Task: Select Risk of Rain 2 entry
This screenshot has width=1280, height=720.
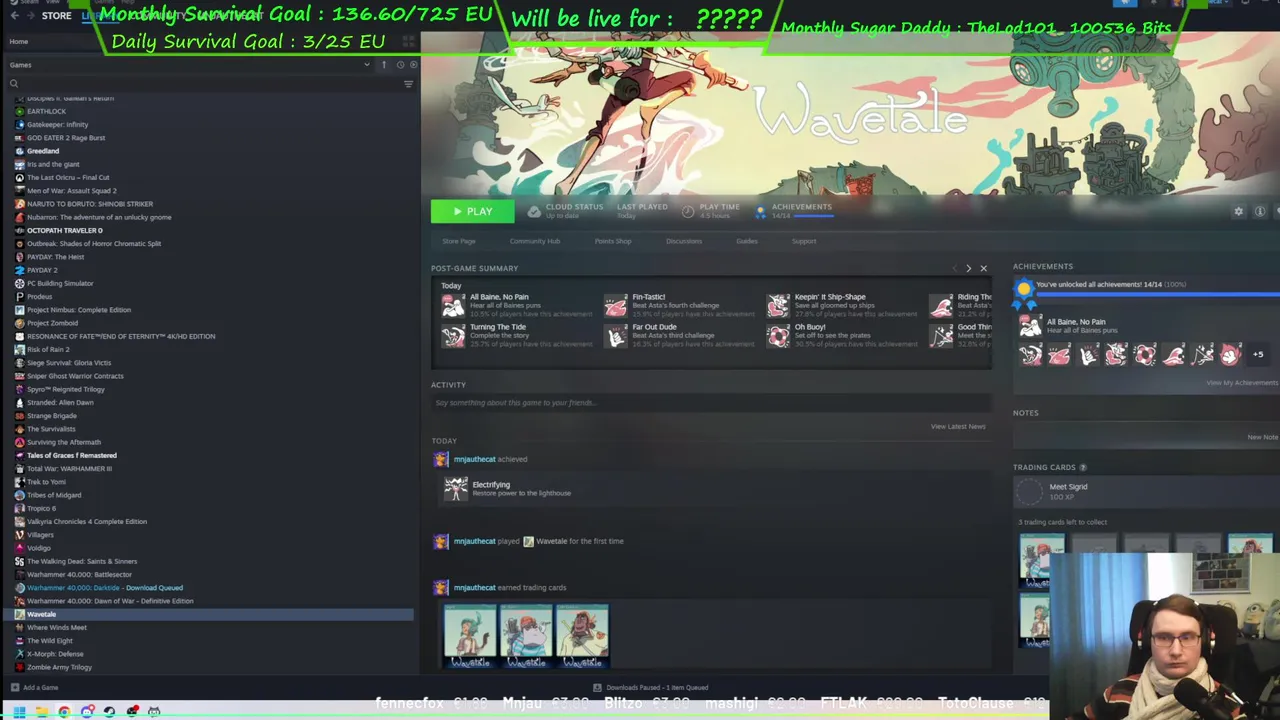Action: point(48,349)
